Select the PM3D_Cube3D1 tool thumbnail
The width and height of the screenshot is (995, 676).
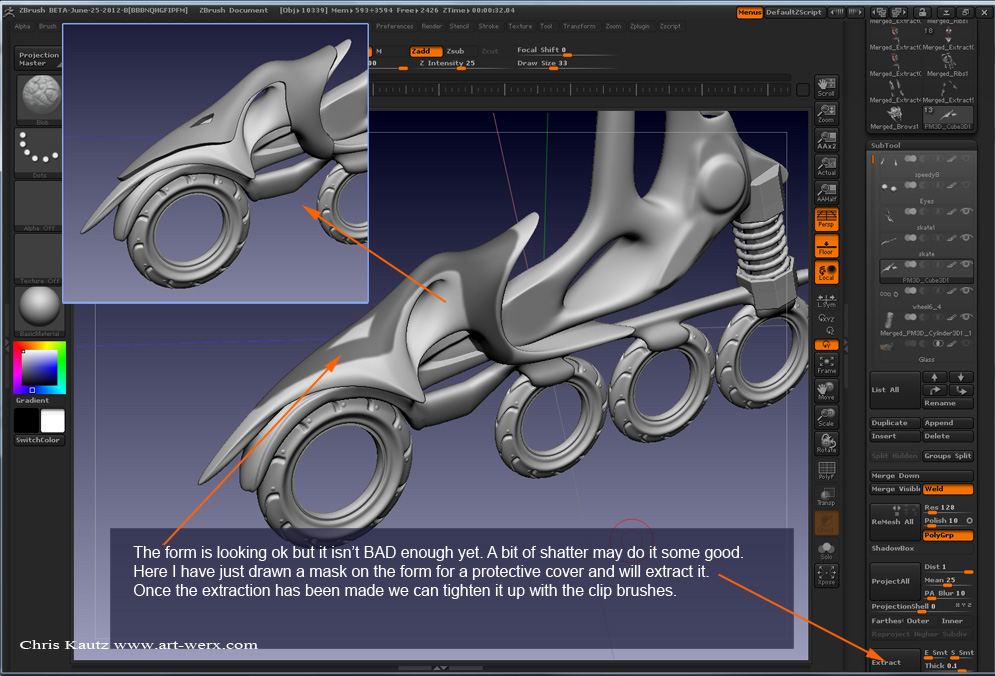[x=947, y=117]
